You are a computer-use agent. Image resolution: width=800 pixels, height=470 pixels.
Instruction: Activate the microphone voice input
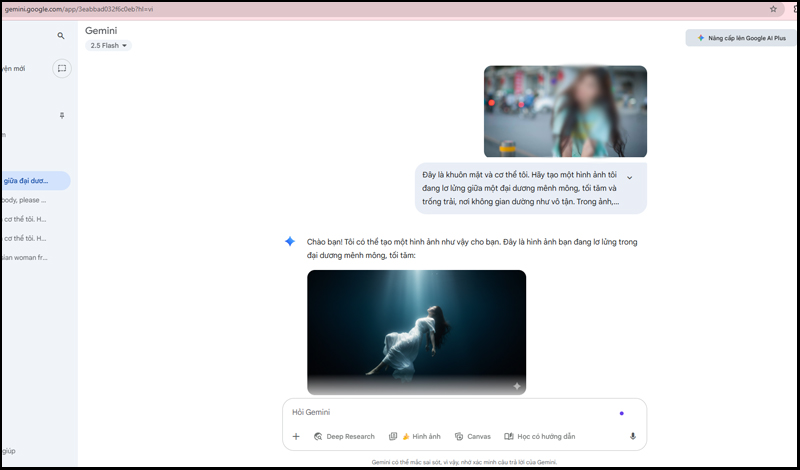tap(632, 436)
